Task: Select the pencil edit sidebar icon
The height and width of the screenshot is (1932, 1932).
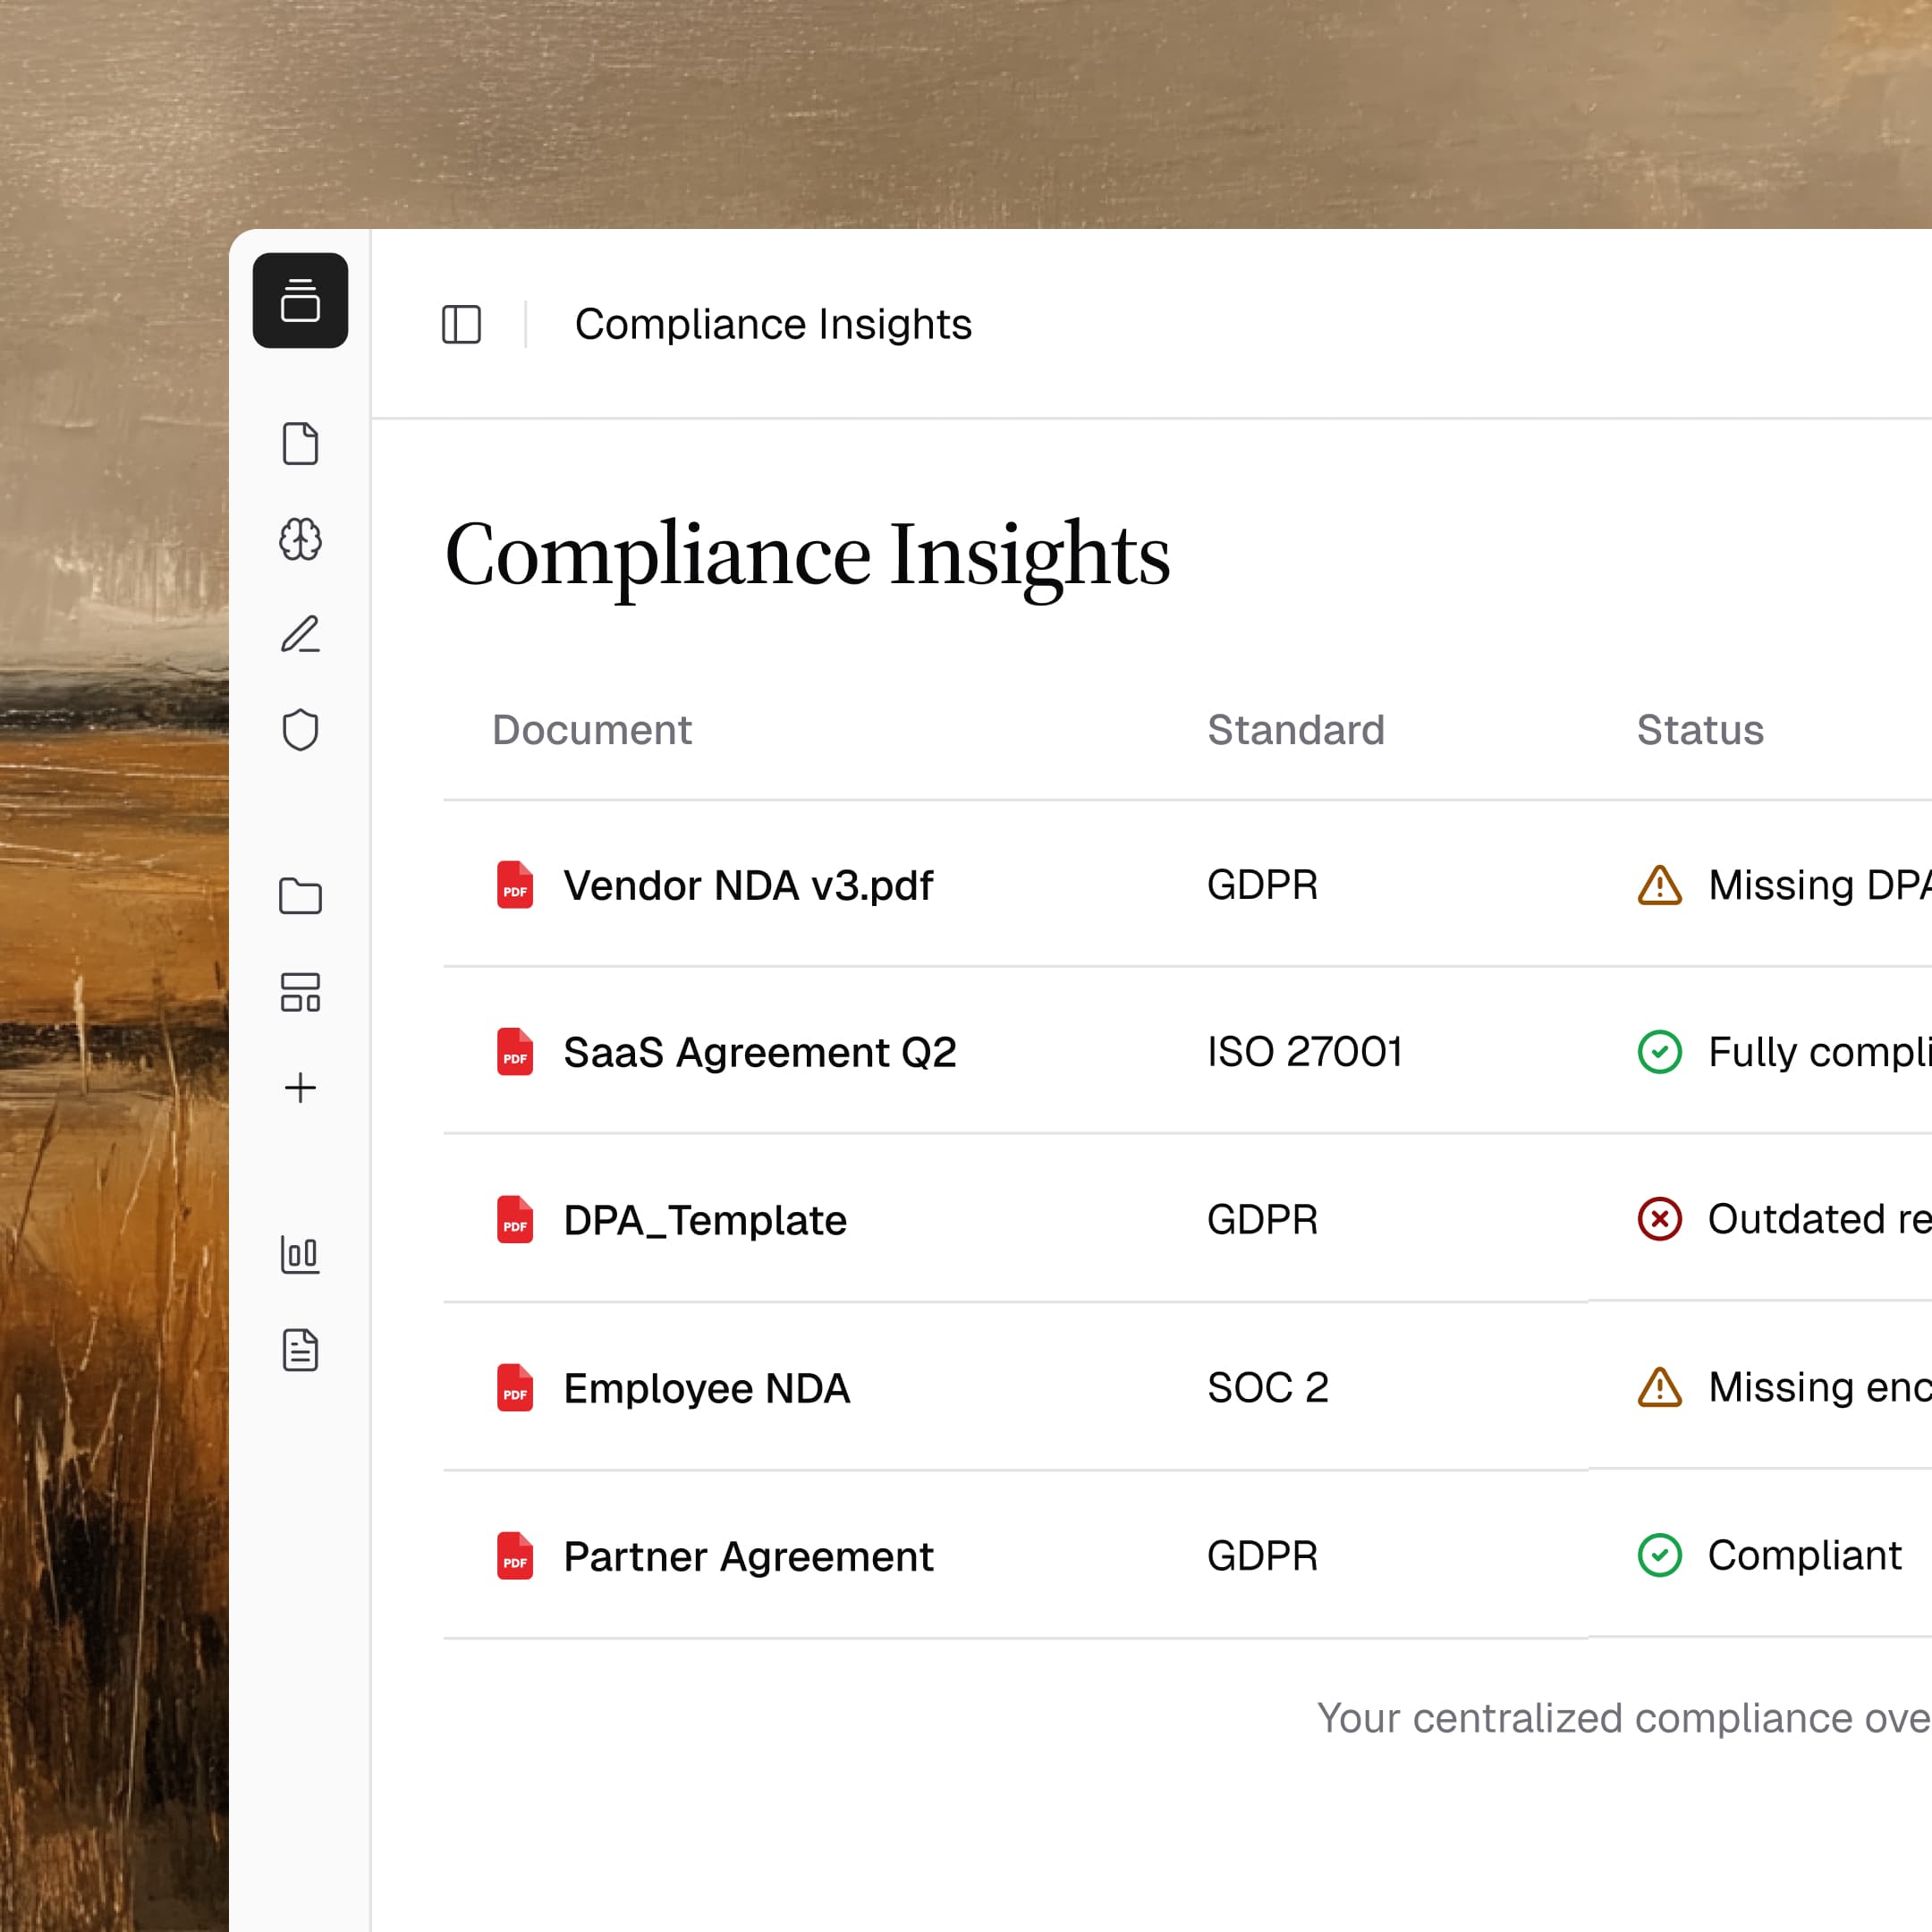Action: coord(300,635)
